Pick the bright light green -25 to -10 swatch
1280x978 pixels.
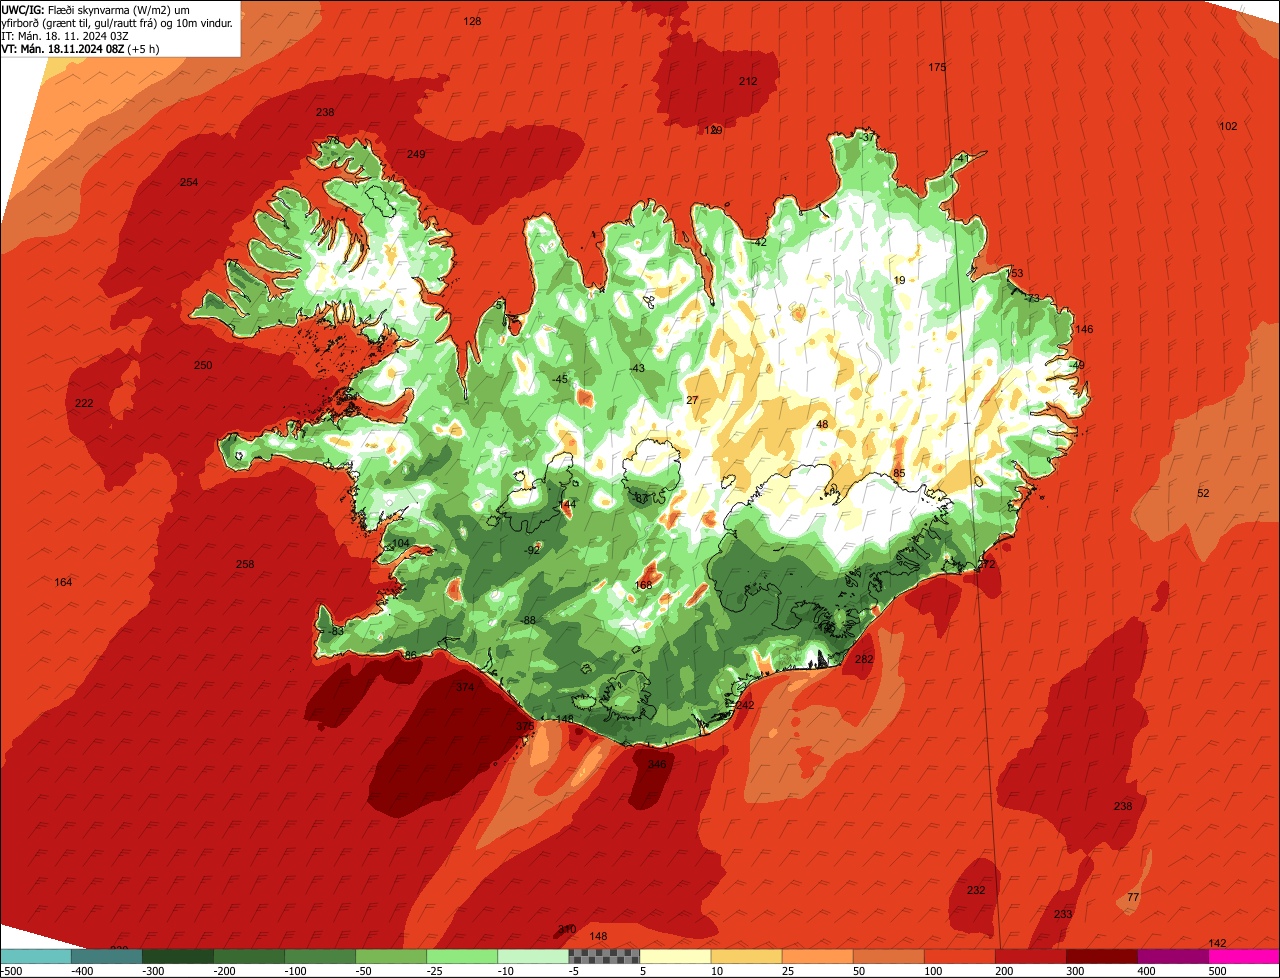tap(461, 956)
